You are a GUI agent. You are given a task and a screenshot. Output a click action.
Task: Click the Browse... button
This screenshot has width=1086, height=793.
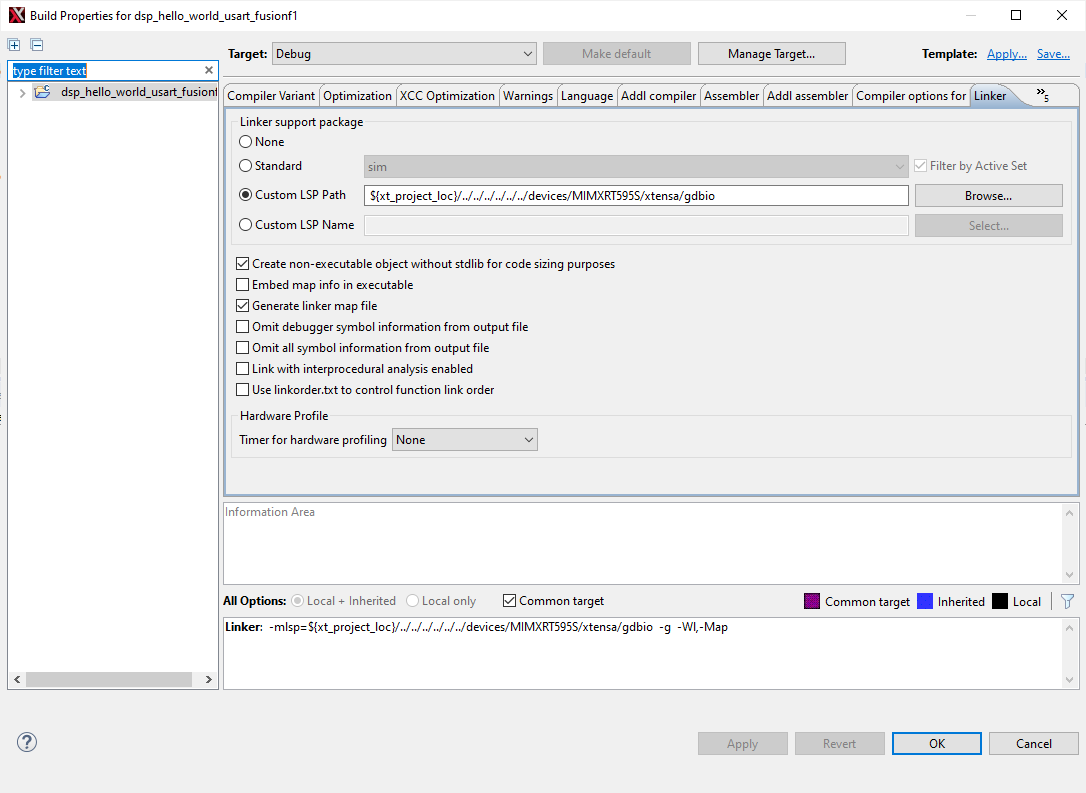[x=988, y=196]
